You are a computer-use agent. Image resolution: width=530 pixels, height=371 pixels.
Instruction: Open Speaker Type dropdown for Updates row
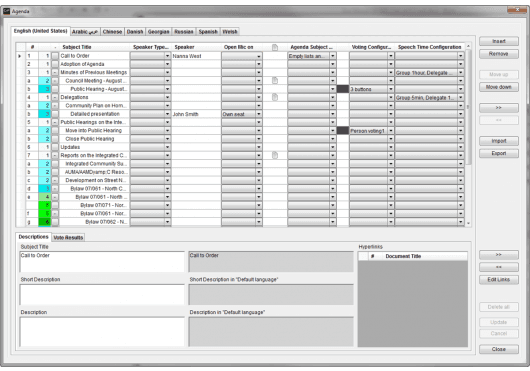[167, 147]
